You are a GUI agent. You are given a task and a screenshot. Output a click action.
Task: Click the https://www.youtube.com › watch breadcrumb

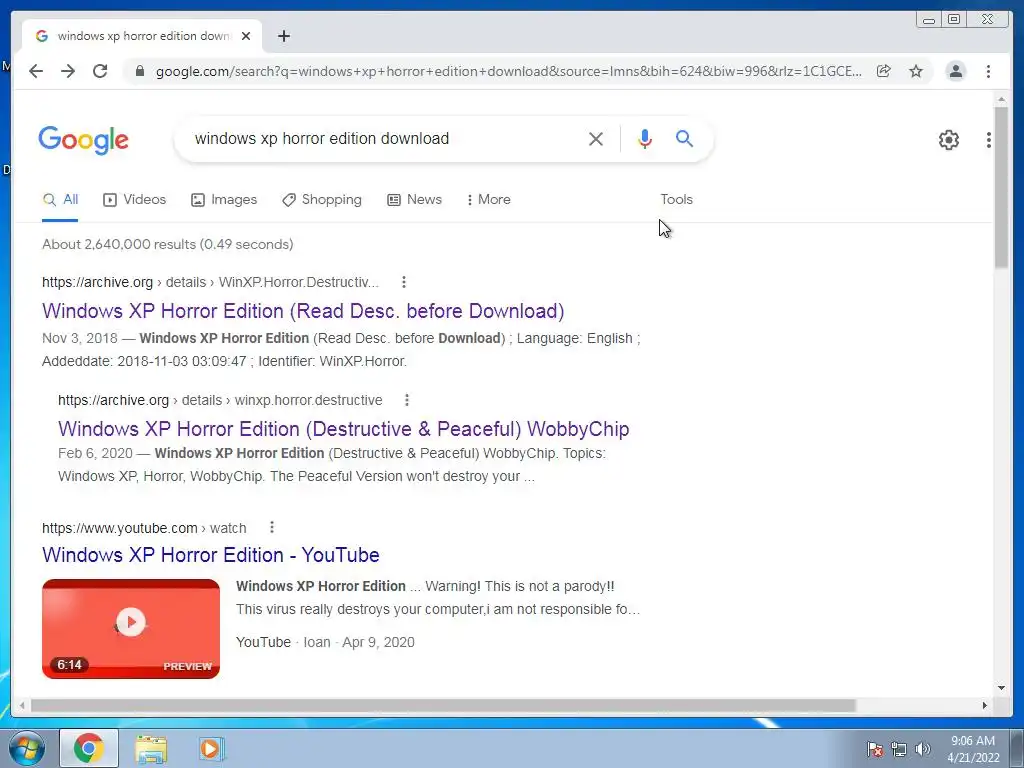[144, 528]
